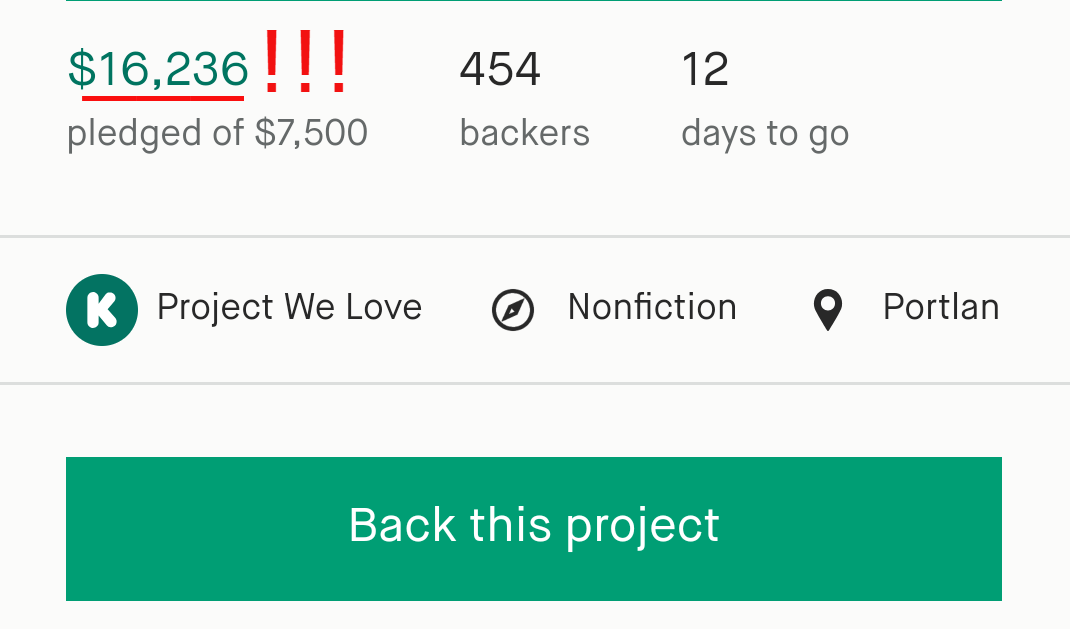Select the green Kickstarter K badge icon

pyautogui.click(x=102, y=310)
